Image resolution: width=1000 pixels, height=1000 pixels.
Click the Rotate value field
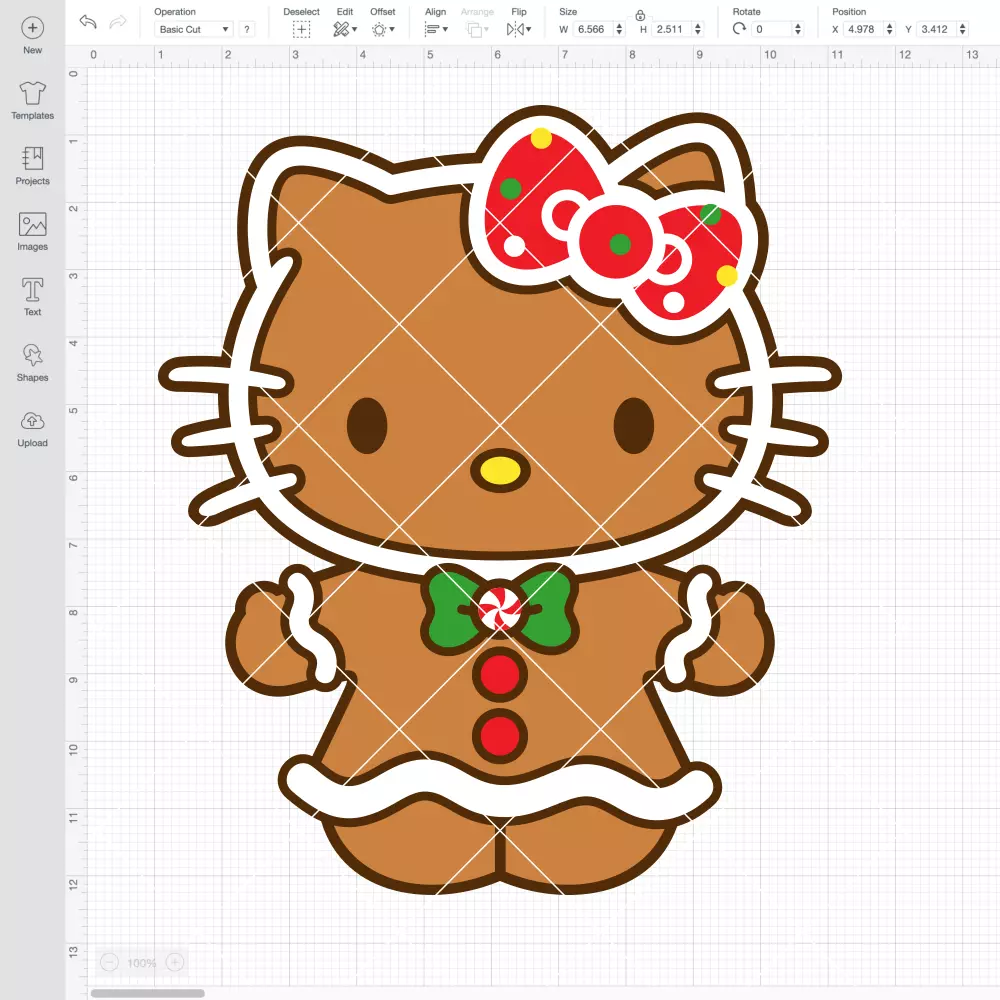click(x=771, y=29)
